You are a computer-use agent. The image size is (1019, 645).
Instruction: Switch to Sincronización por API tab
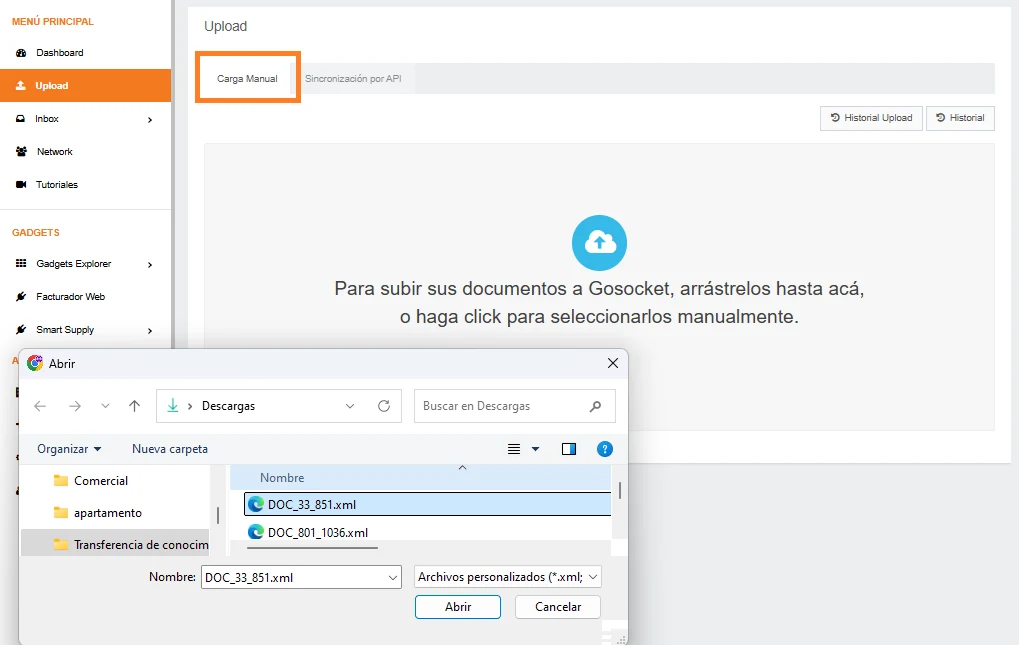(x=353, y=79)
